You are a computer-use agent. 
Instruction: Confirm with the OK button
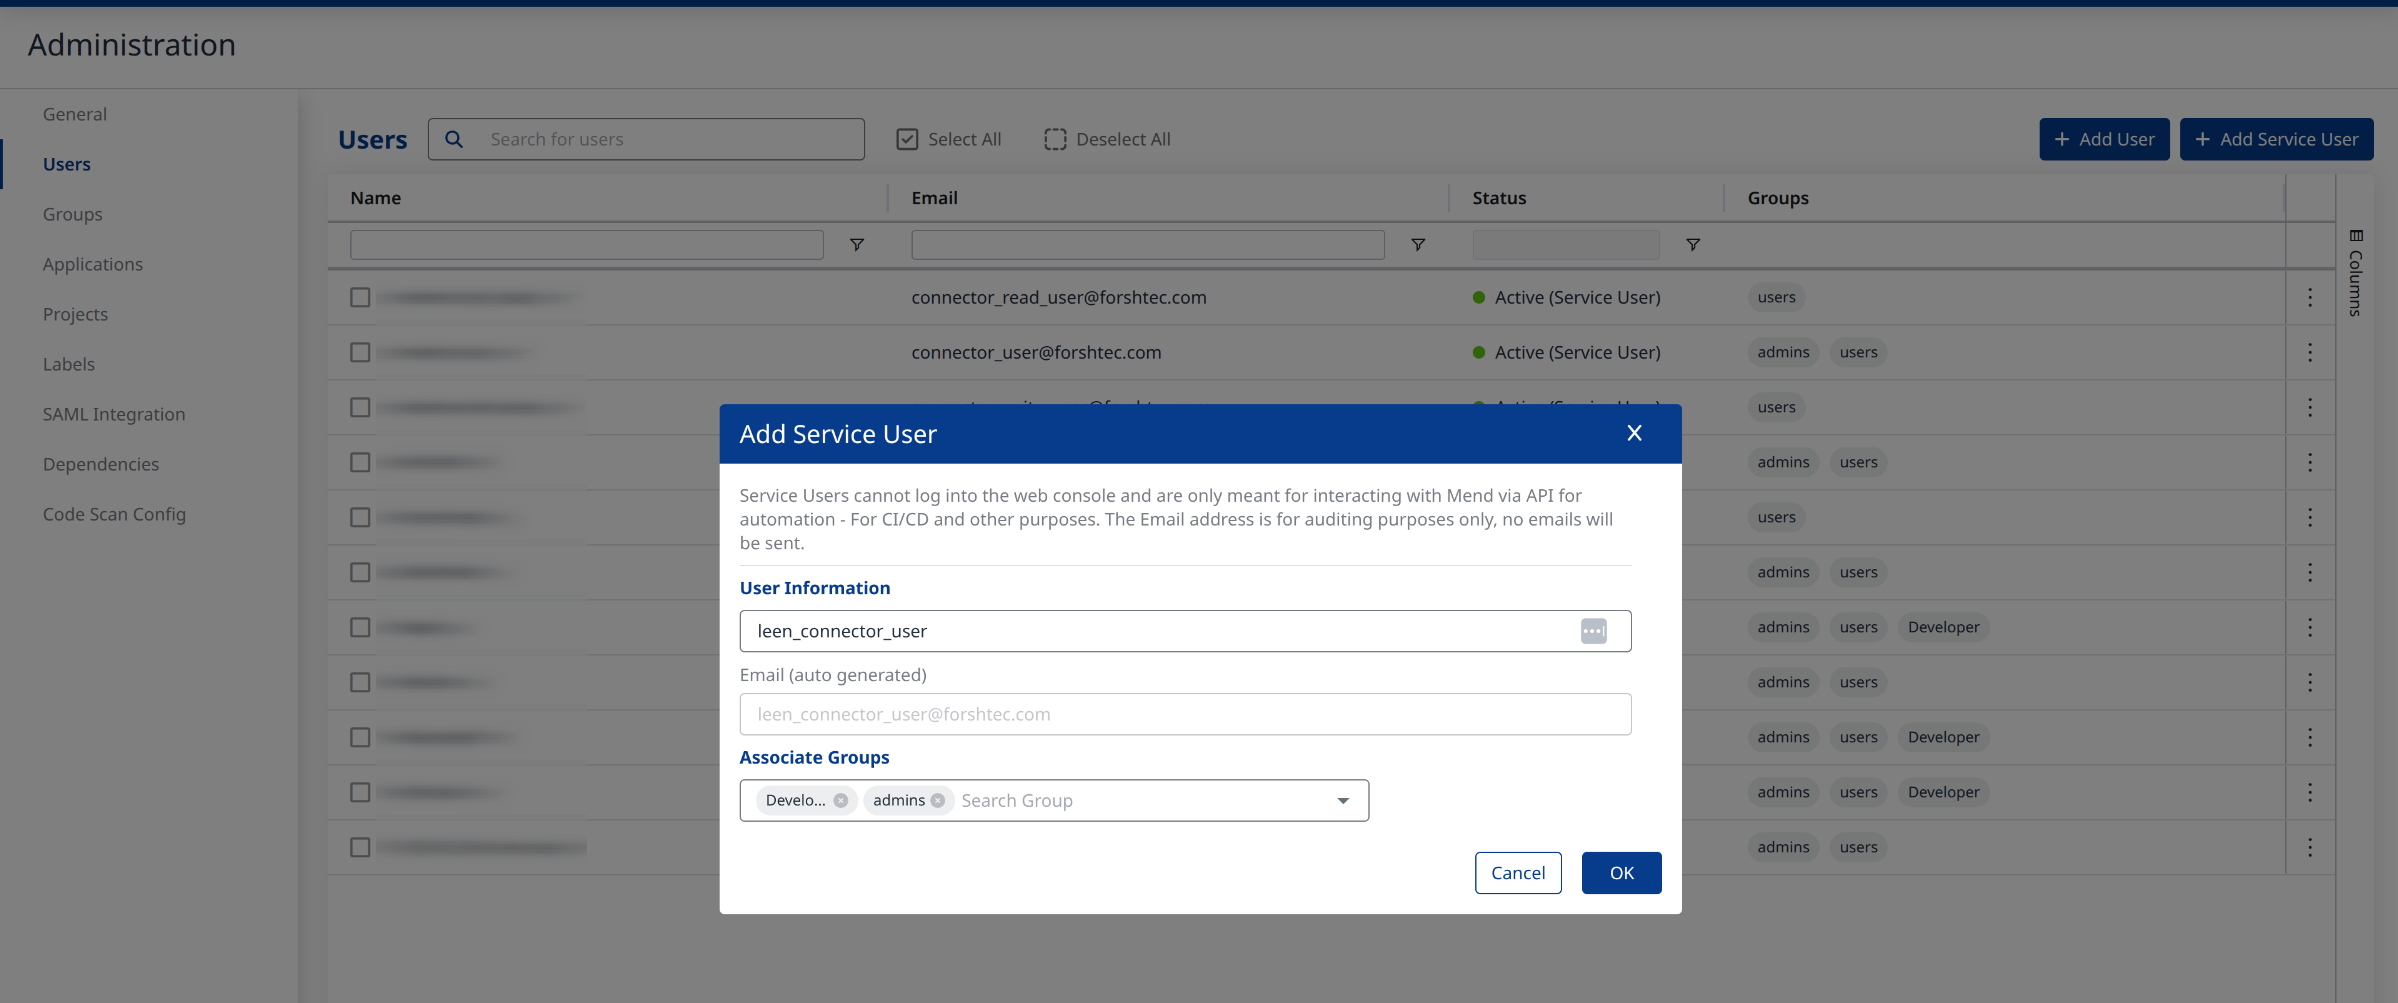tap(1621, 873)
